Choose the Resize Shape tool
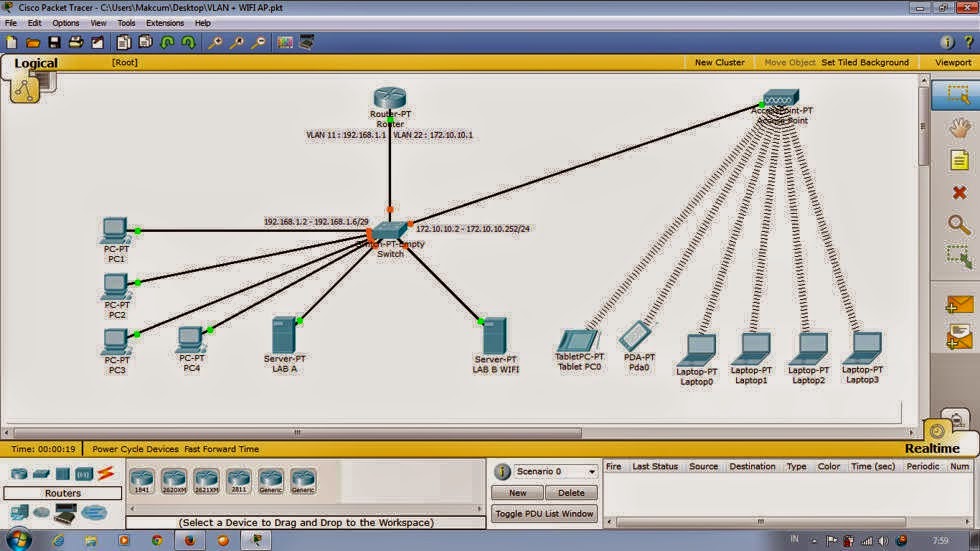 coord(959,257)
